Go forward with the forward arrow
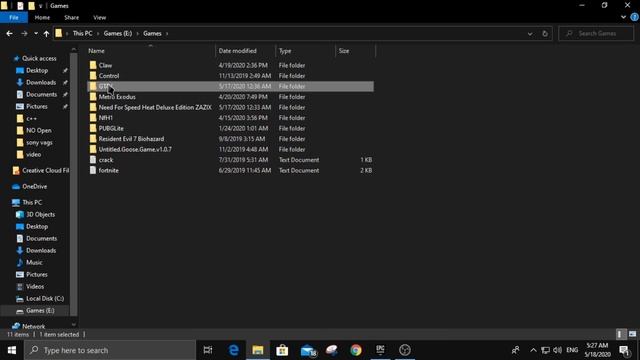Viewport: 640px width, 360px height. 24,33
